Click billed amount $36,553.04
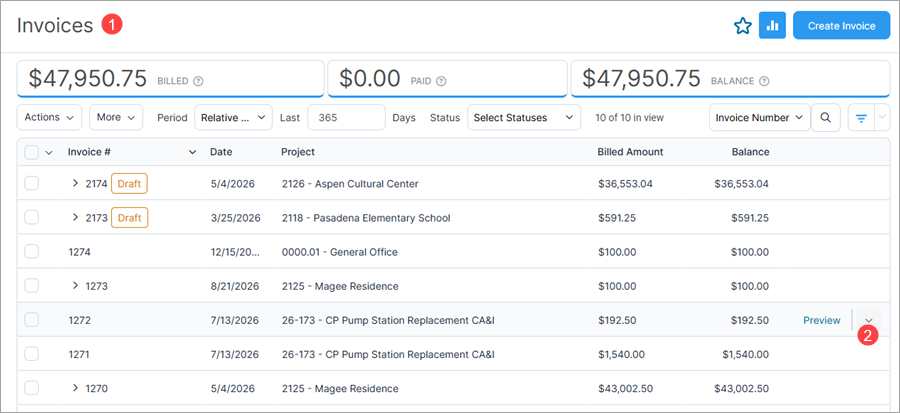This screenshot has width=900, height=413. 625,184
